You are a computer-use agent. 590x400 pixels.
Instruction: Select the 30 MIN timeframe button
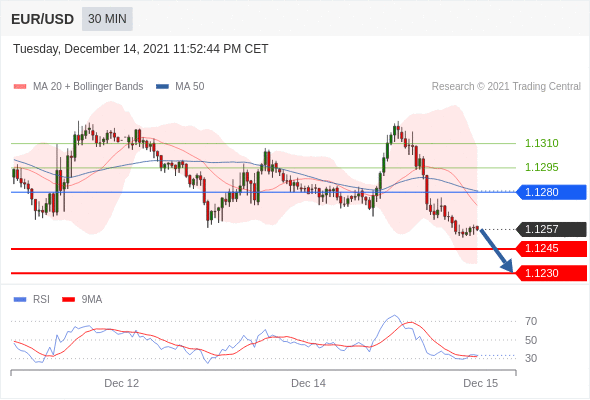107,19
